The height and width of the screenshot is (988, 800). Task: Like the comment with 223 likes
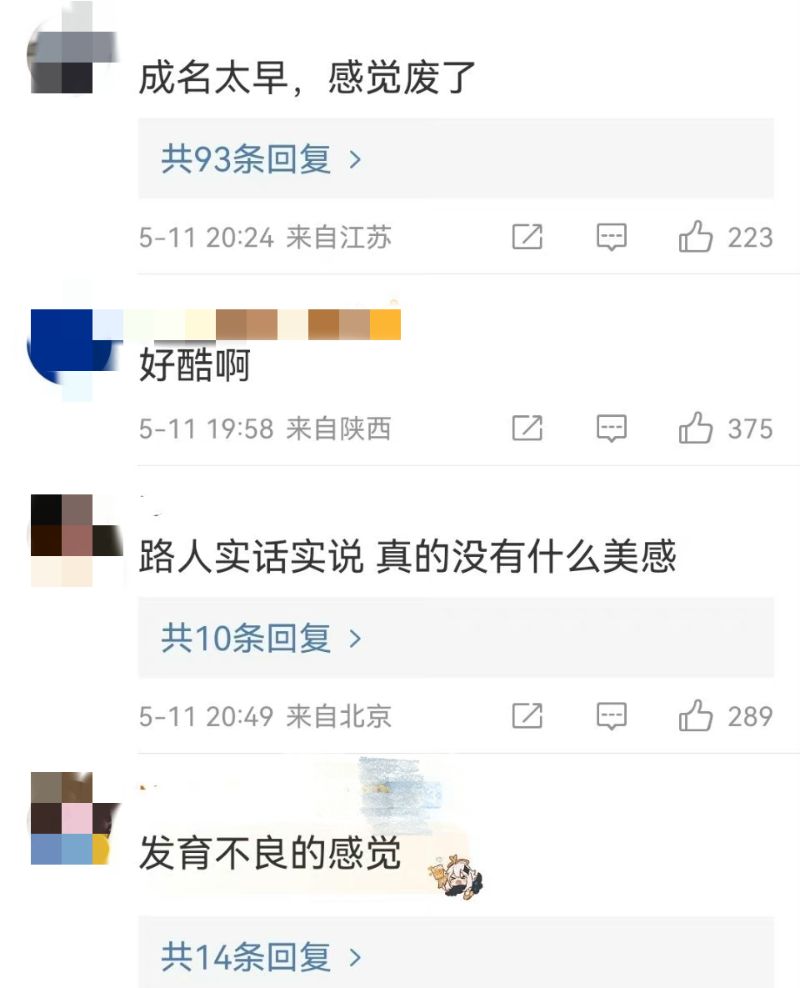click(x=695, y=237)
